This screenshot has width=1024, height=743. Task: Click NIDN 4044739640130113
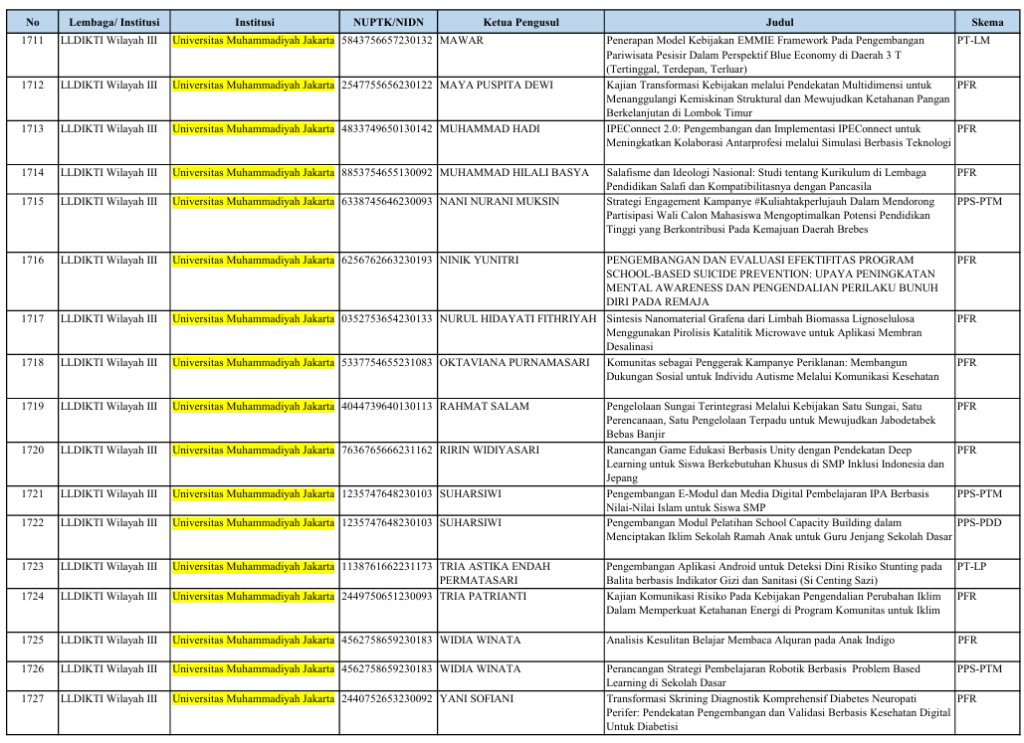coord(387,406)
